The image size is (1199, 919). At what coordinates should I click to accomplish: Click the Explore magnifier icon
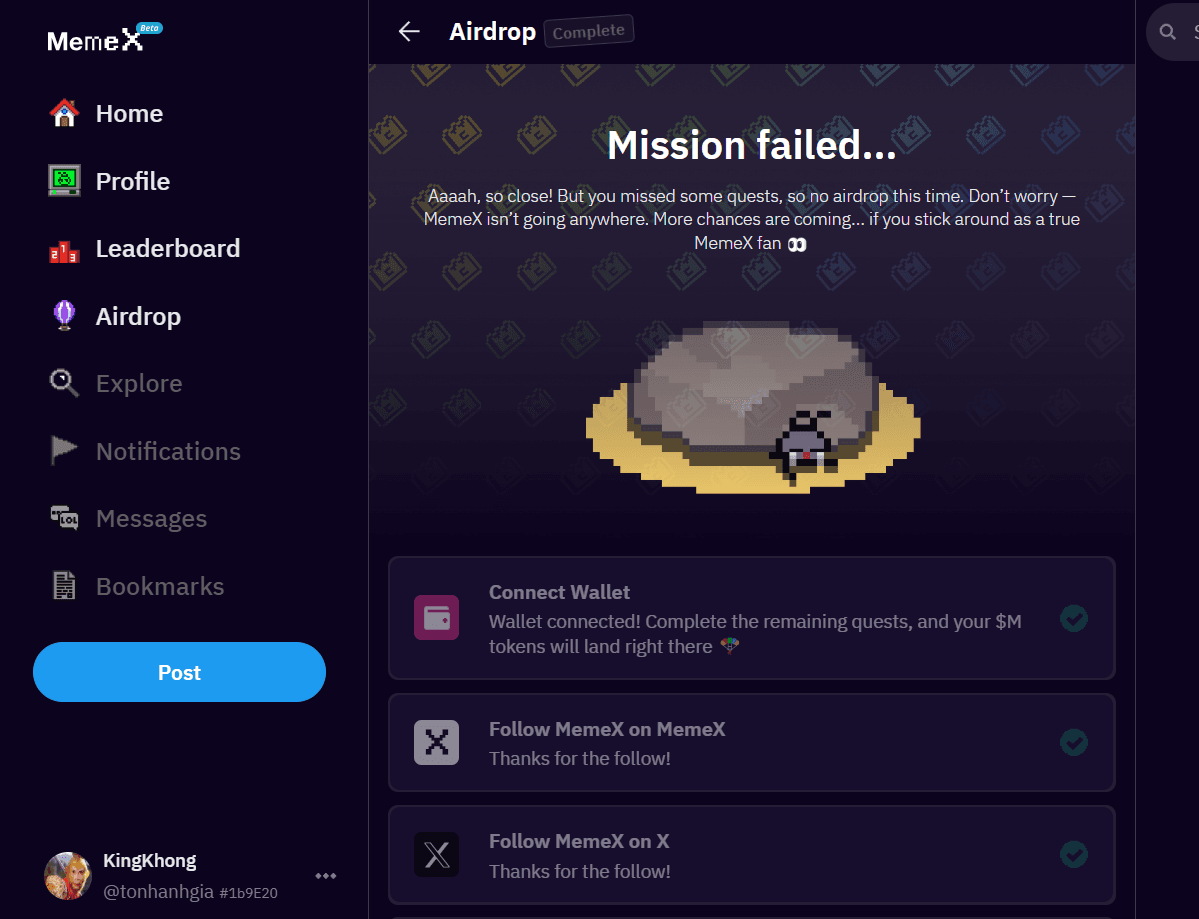tap(64, 383)
